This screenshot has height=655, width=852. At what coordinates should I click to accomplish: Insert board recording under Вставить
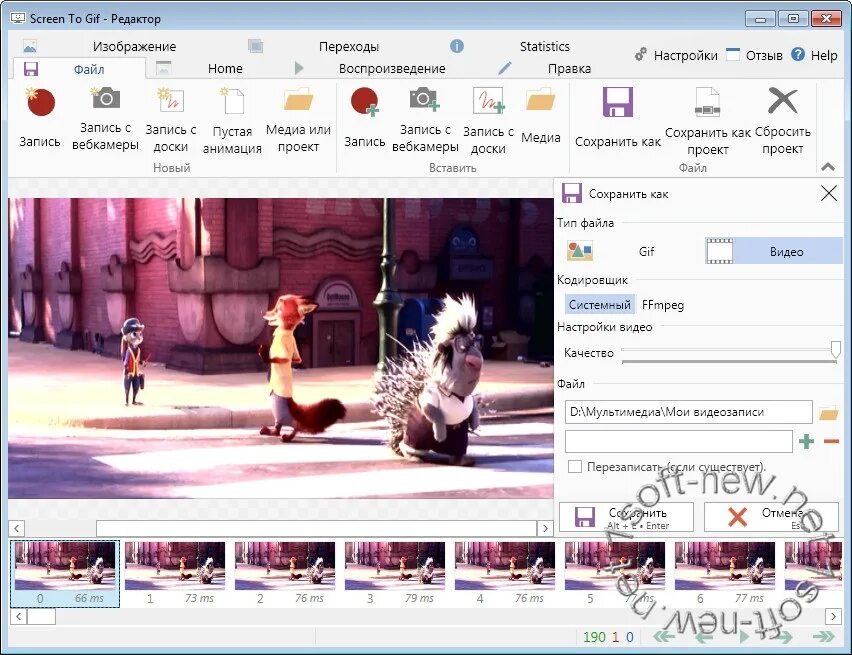pyautogui.click(x=488, y=120)
